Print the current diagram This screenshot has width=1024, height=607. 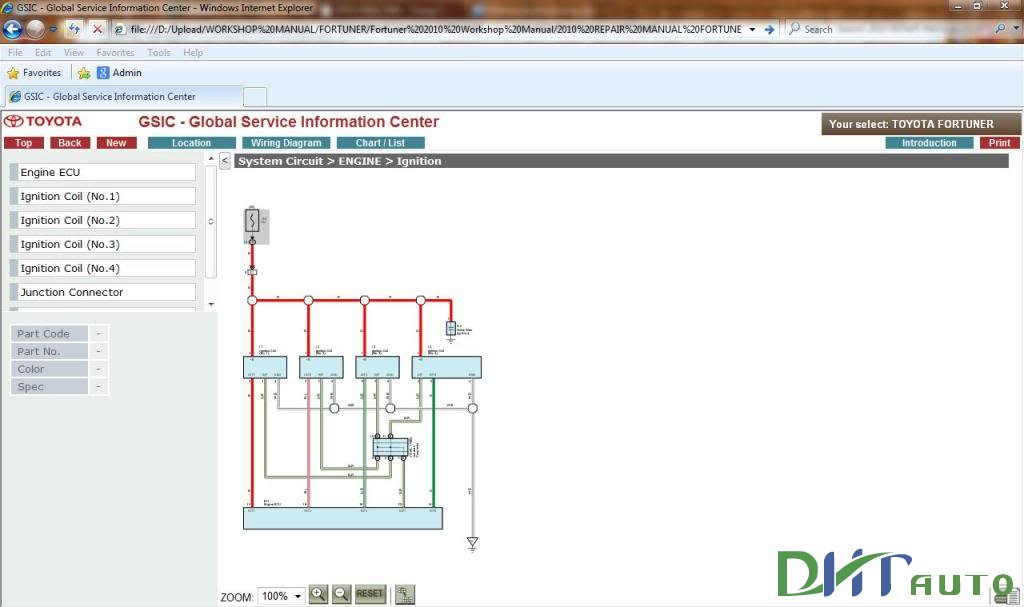999,143
